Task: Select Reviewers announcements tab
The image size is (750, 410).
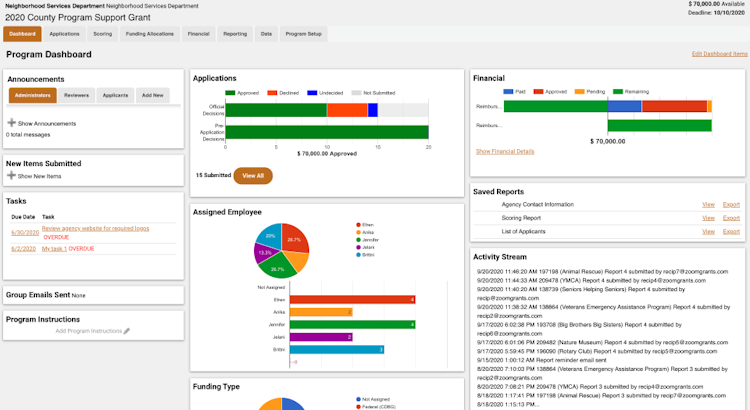Action: [x=77, y=95]
